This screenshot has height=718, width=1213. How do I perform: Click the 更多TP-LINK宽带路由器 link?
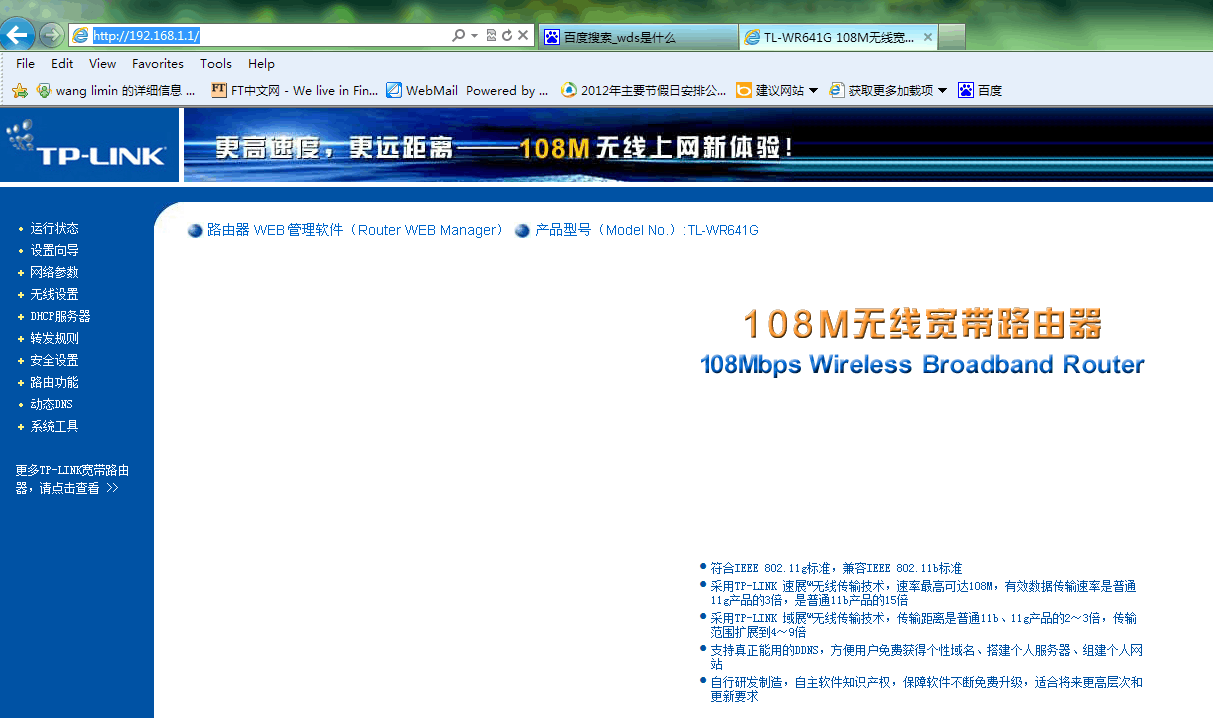72,479
